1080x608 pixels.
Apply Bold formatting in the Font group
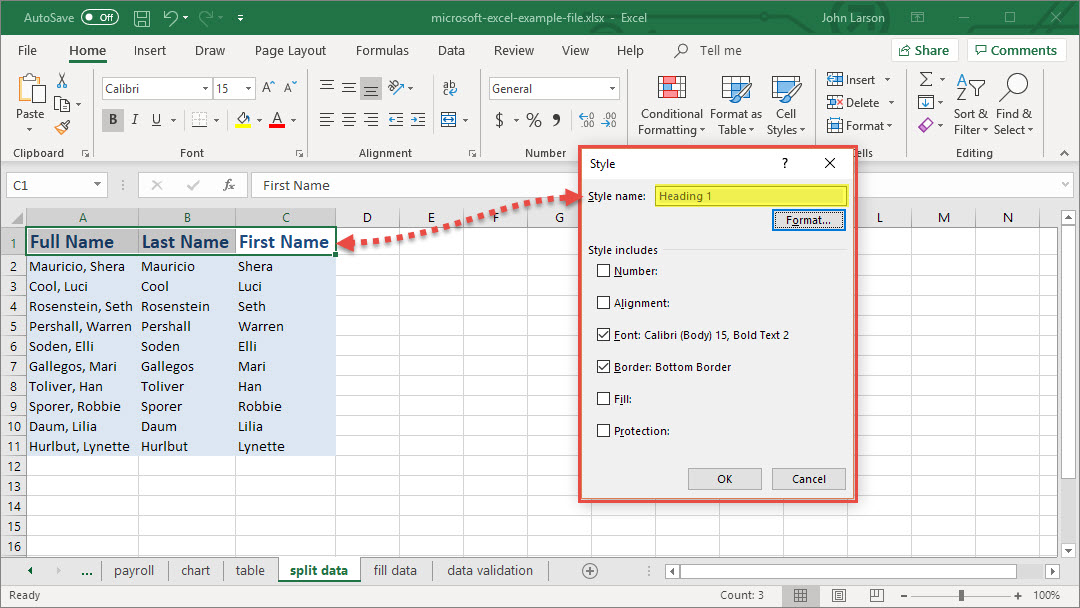point(113,120)
